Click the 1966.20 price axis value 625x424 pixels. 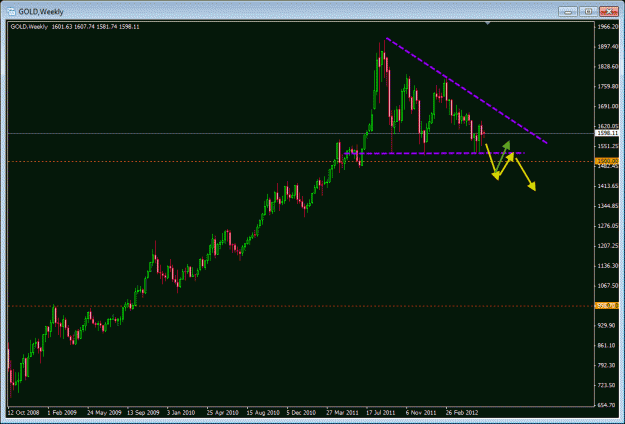click(608, 27)
